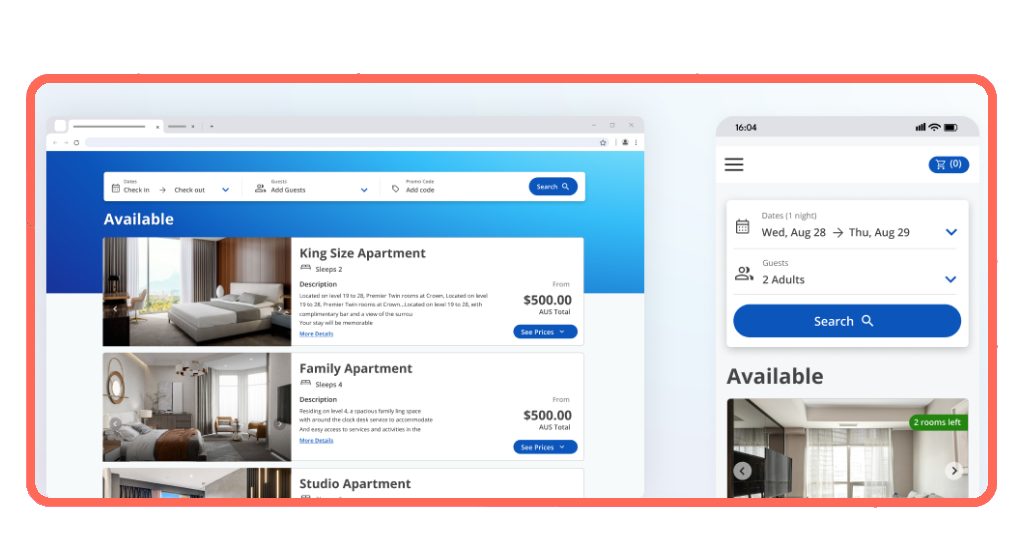The height and width of the screenshot is (536, 1024).
Task: Expand See Prices for Family Apartment
Action: [x=545, y=447]
